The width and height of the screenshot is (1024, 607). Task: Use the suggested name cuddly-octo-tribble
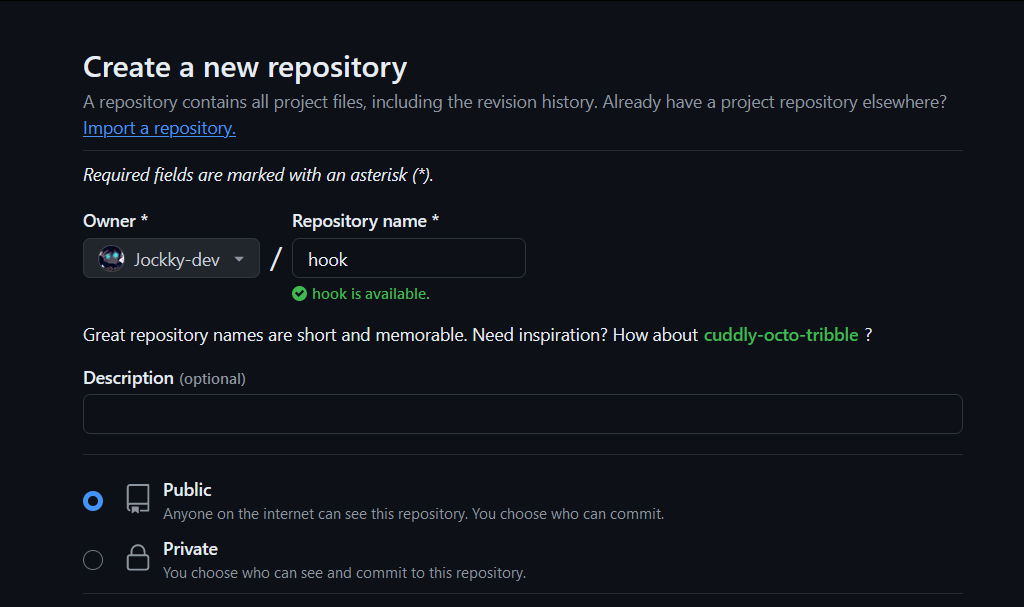click(781, 335)
